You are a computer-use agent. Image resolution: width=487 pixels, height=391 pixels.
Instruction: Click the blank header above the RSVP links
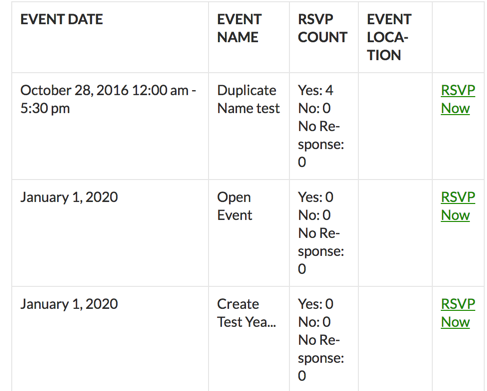click(458, 37)
